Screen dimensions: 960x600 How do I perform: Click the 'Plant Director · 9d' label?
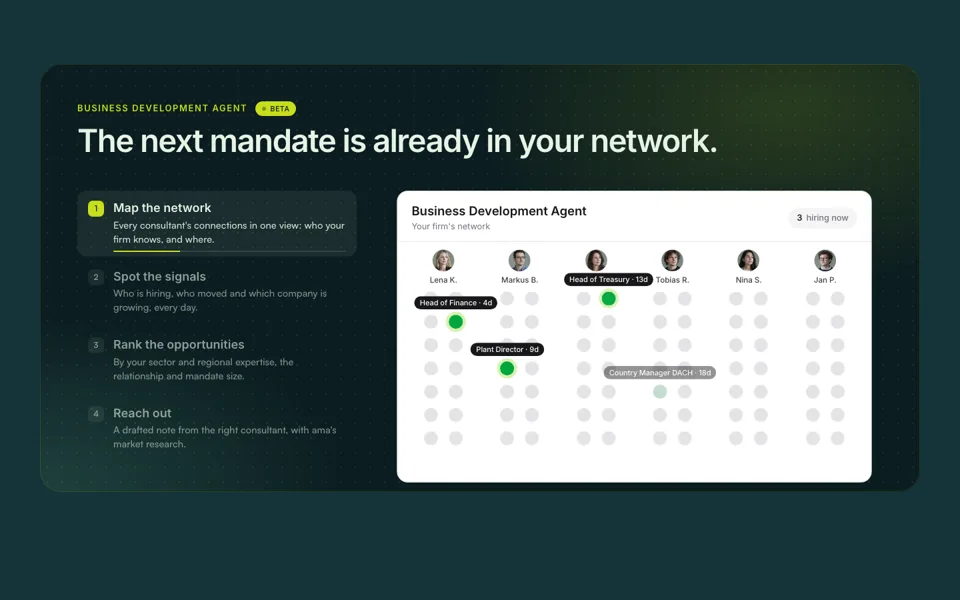point(507,349)
